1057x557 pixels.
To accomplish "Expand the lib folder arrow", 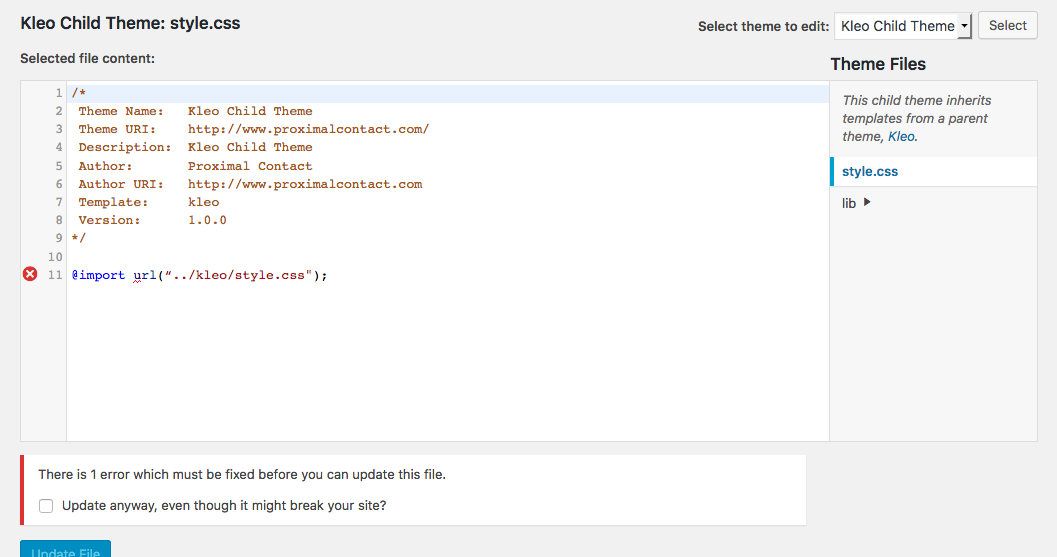I will point(867,202).
